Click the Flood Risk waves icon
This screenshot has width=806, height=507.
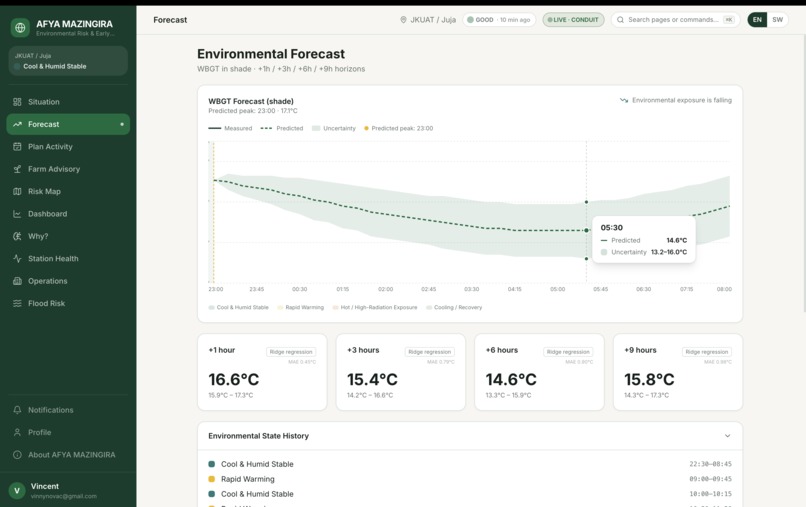pyautogui.click(x=17, y=303)
